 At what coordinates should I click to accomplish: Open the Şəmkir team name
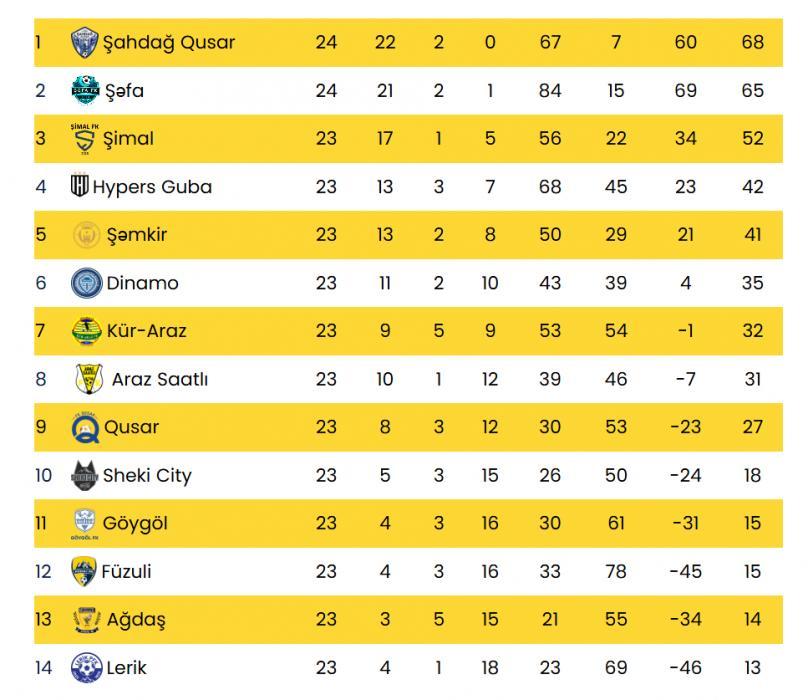[x=137, y=235]
